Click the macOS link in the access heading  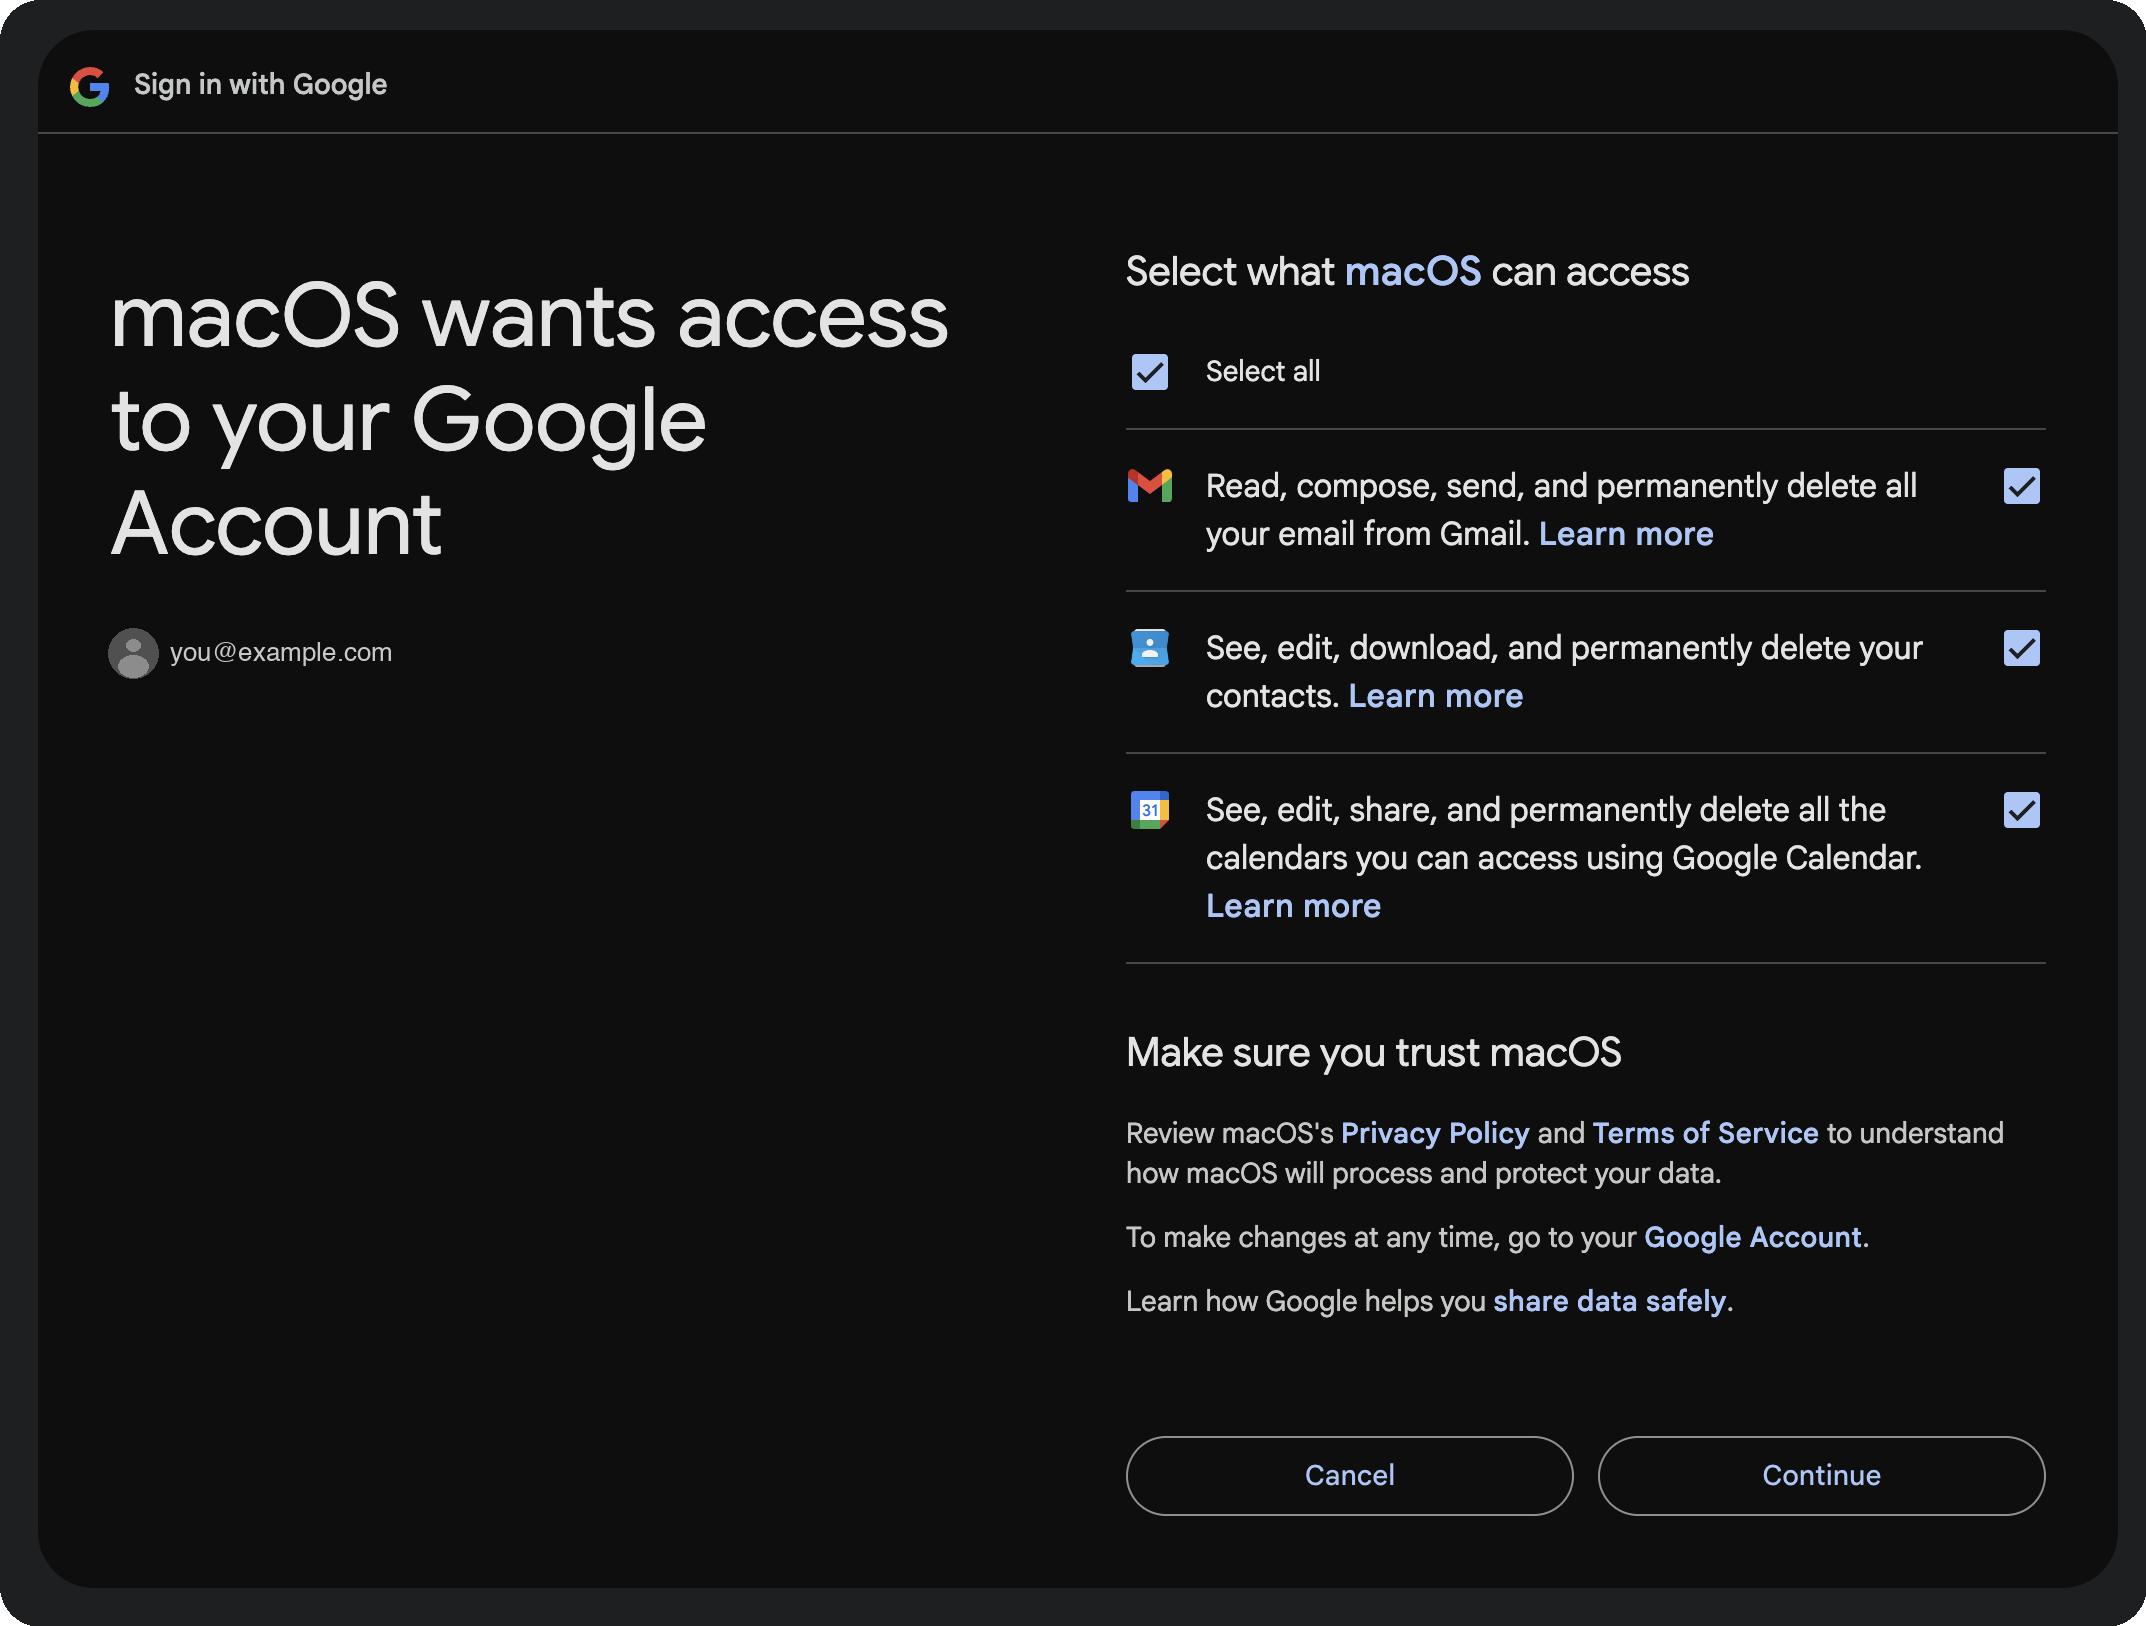1413,270
